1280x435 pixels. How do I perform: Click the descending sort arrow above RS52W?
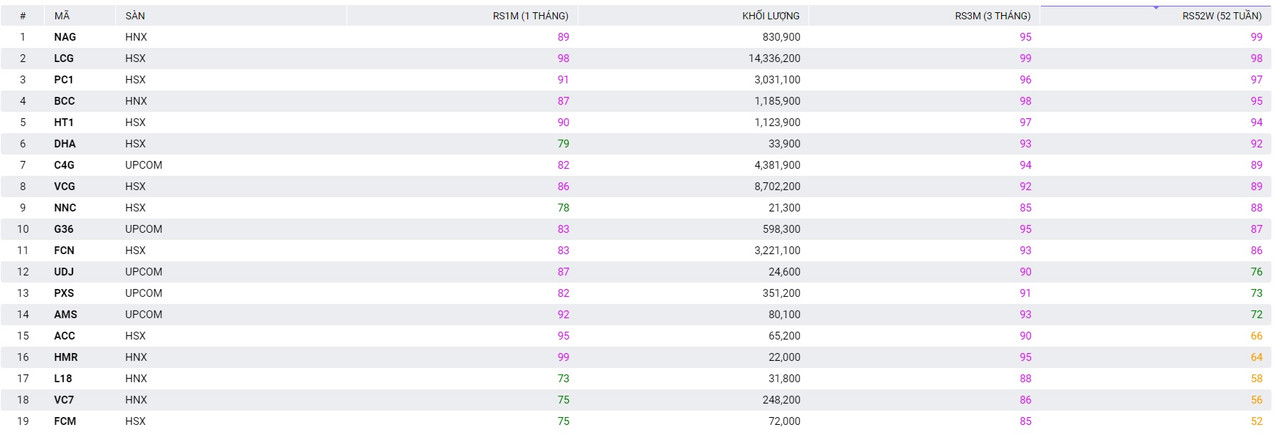click(1156, 8)
